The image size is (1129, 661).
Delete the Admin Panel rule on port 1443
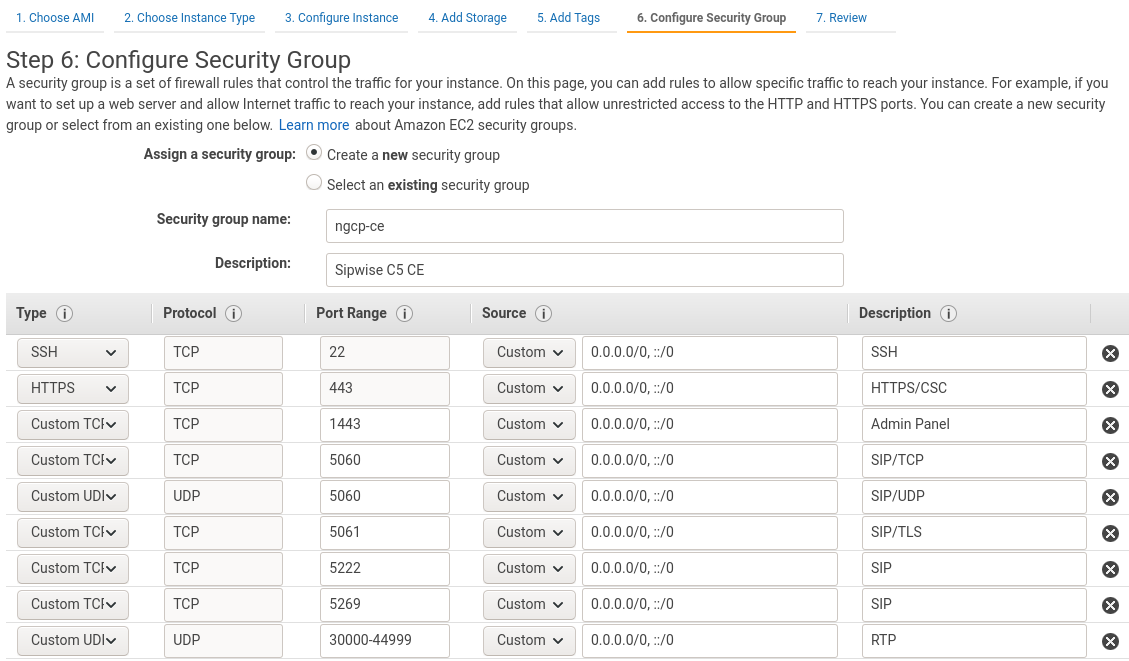click(1110, 424)
